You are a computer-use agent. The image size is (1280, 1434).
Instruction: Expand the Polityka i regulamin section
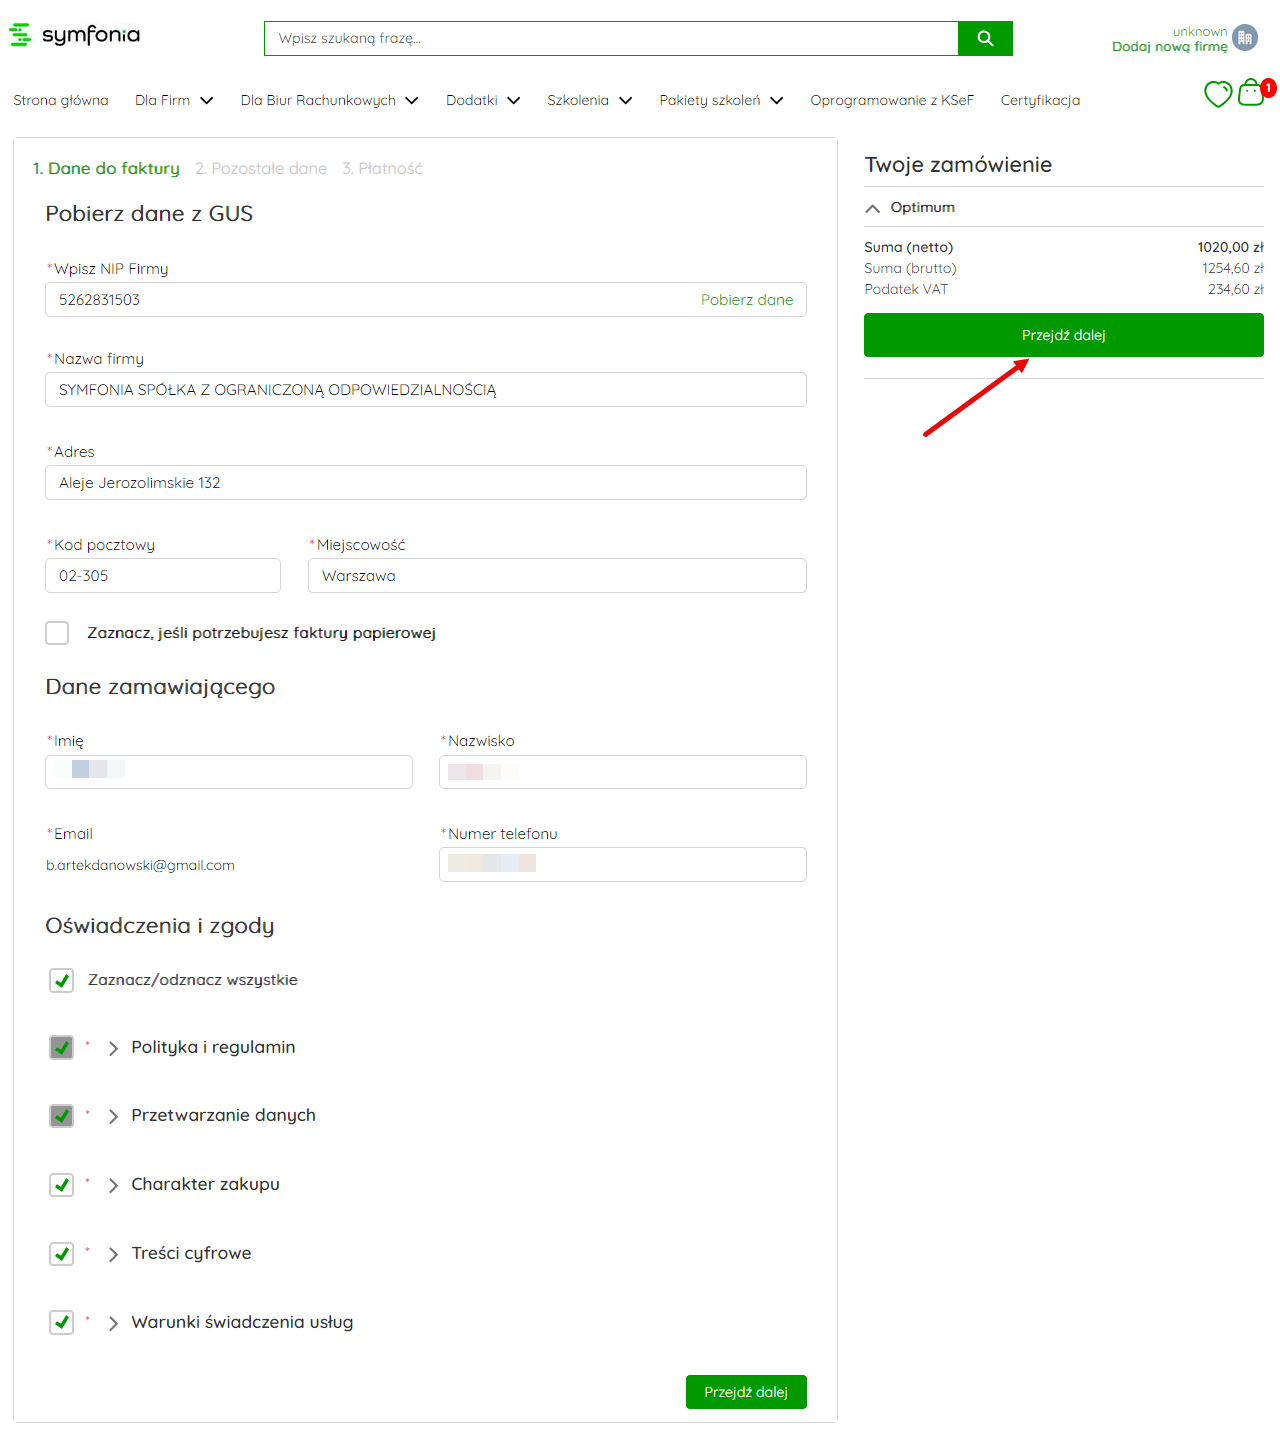[x=113, y=1048]
